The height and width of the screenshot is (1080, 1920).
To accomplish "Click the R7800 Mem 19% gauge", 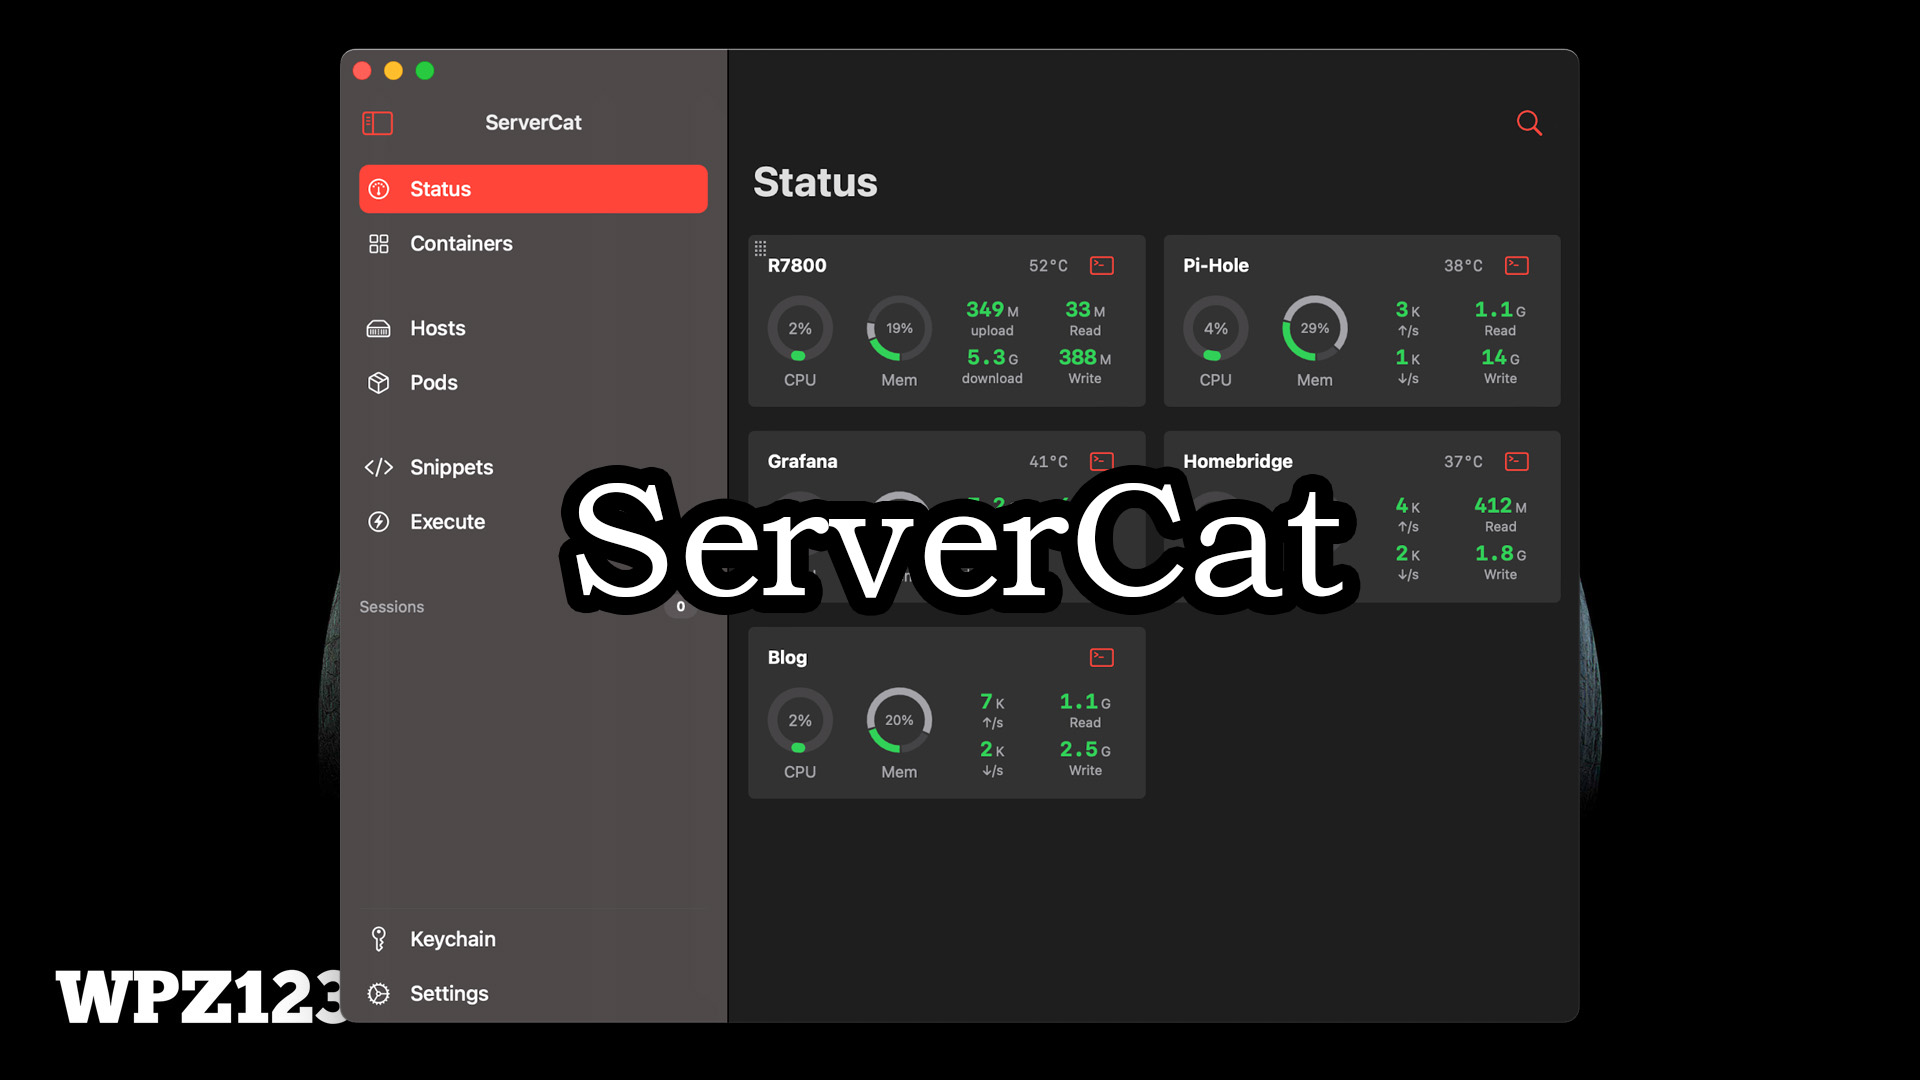I will tap(899, 329).
